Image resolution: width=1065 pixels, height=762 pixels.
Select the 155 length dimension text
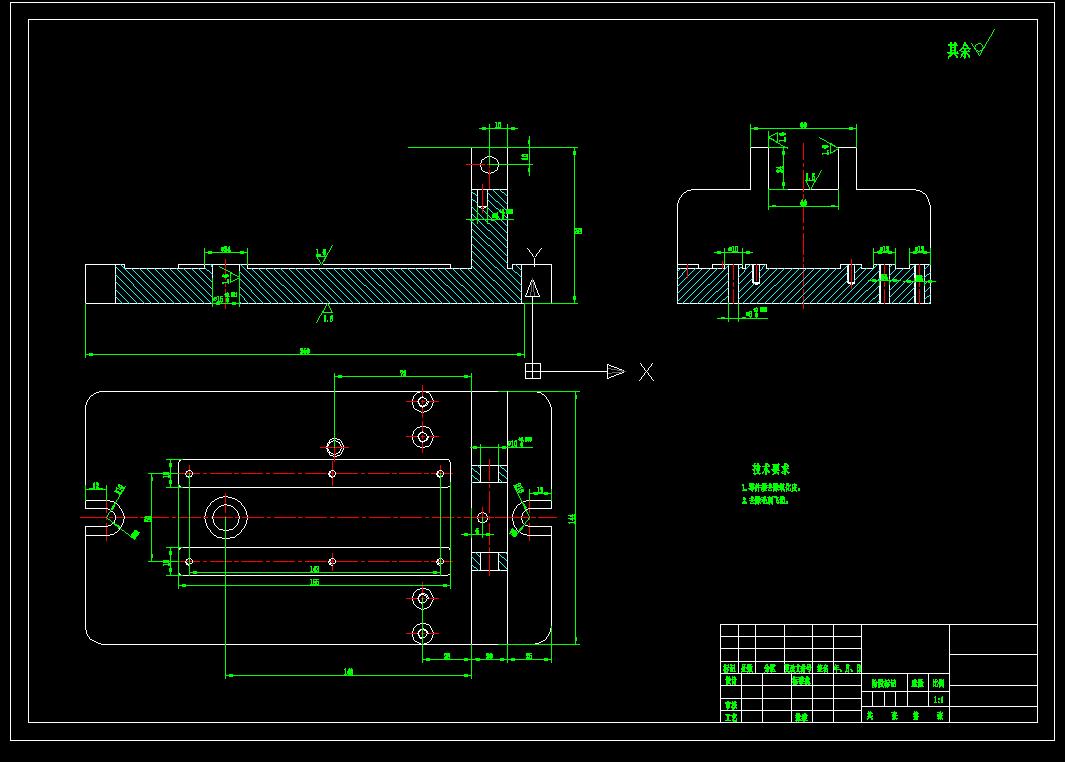coord(314,582)
